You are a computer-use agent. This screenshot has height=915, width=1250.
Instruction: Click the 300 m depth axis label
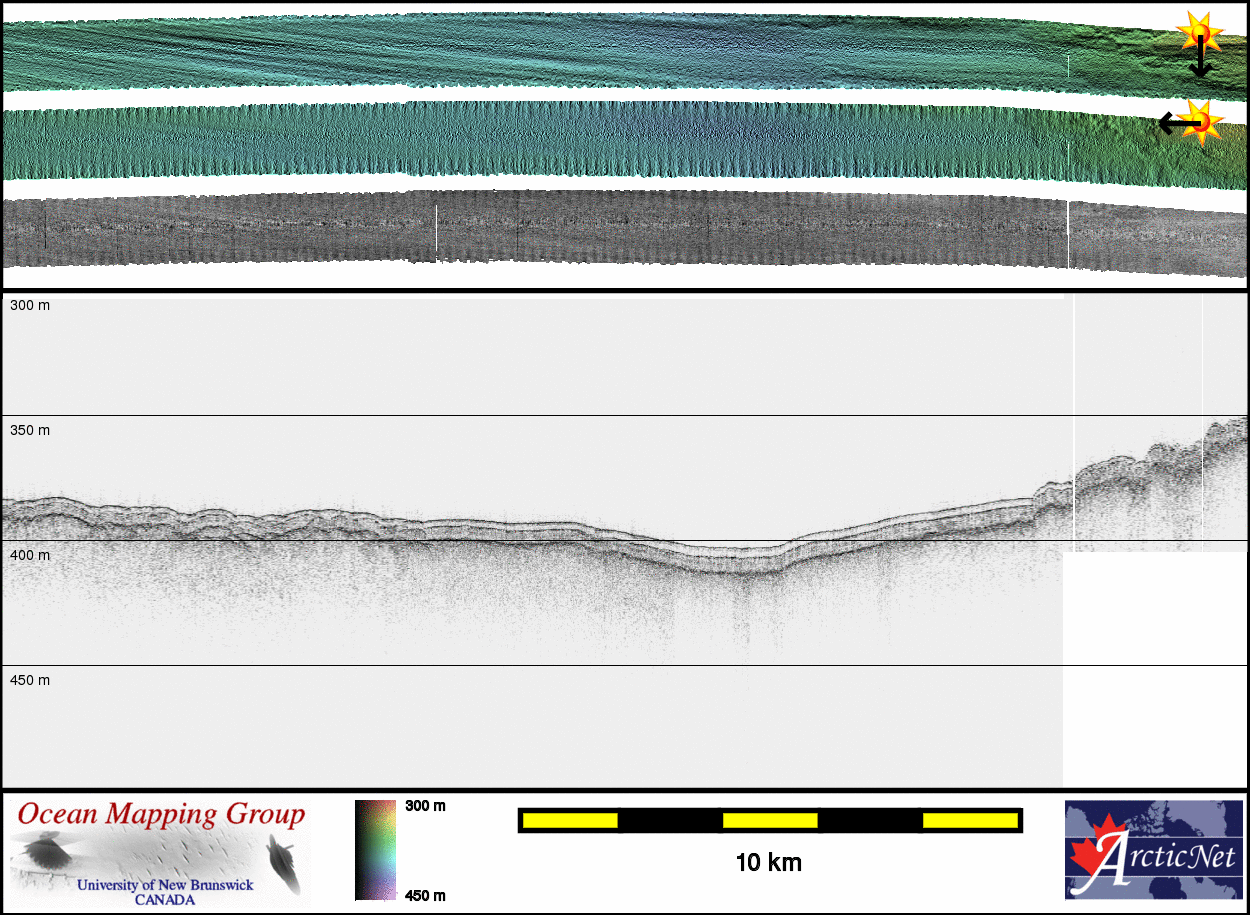(30, 305)
